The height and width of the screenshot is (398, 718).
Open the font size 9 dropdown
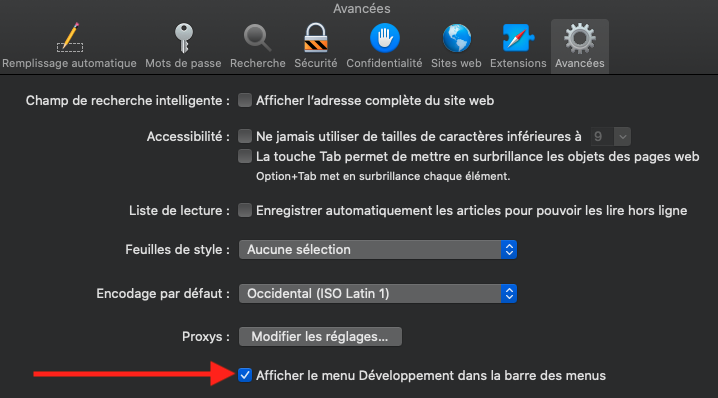(x=610, y=136)
